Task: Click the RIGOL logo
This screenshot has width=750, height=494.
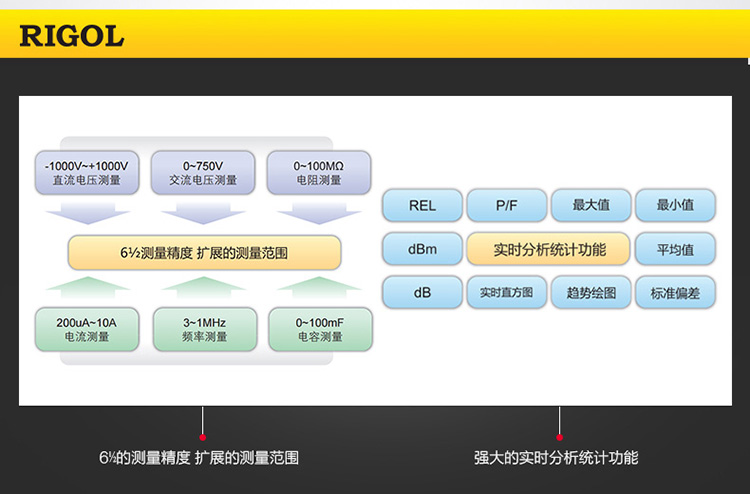Action: pyautogui.click(x=72, y=37)
